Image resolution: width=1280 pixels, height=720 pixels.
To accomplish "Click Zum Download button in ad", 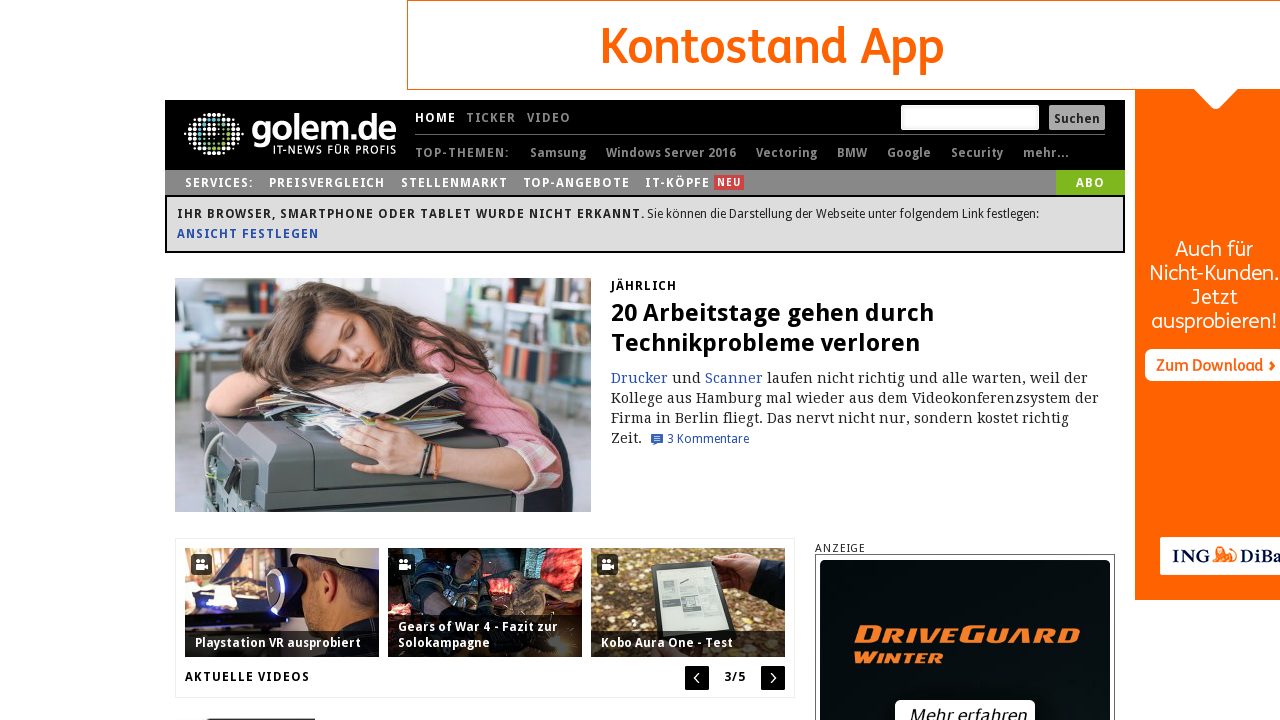I will (x=1213, y=365).
